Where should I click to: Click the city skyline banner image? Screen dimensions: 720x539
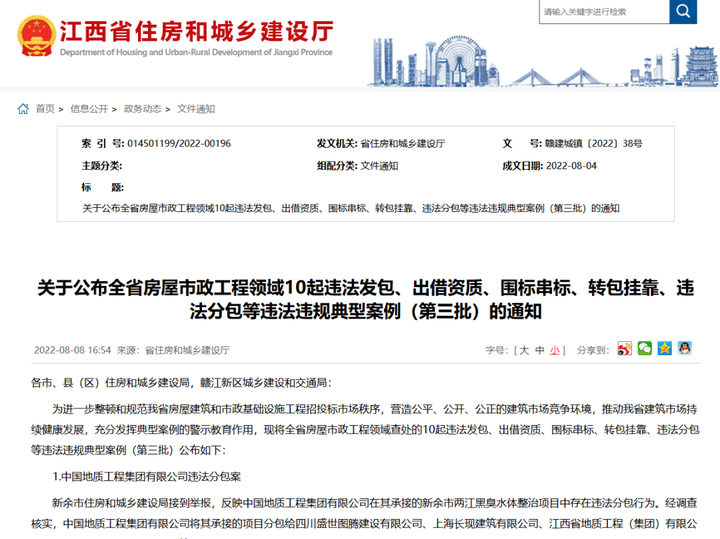(x=543, y=62)
